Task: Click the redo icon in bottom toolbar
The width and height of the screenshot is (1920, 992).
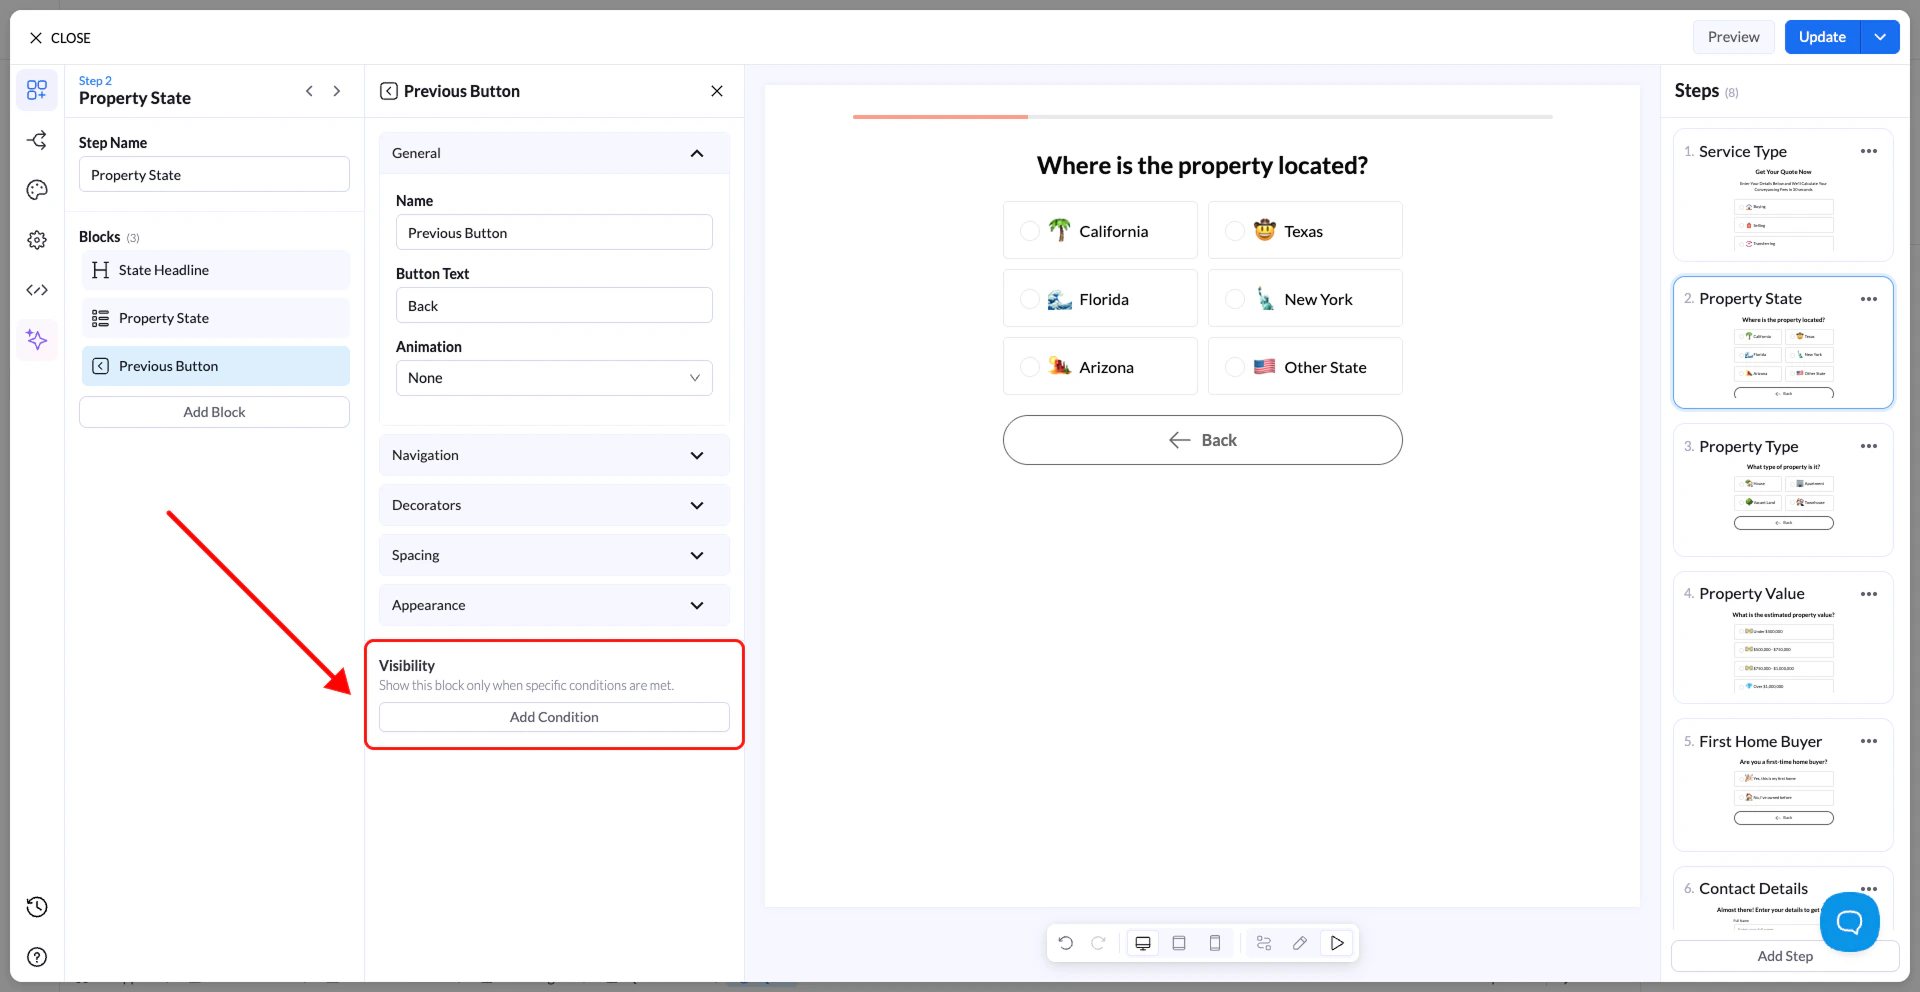Action: click(1098, 943)
